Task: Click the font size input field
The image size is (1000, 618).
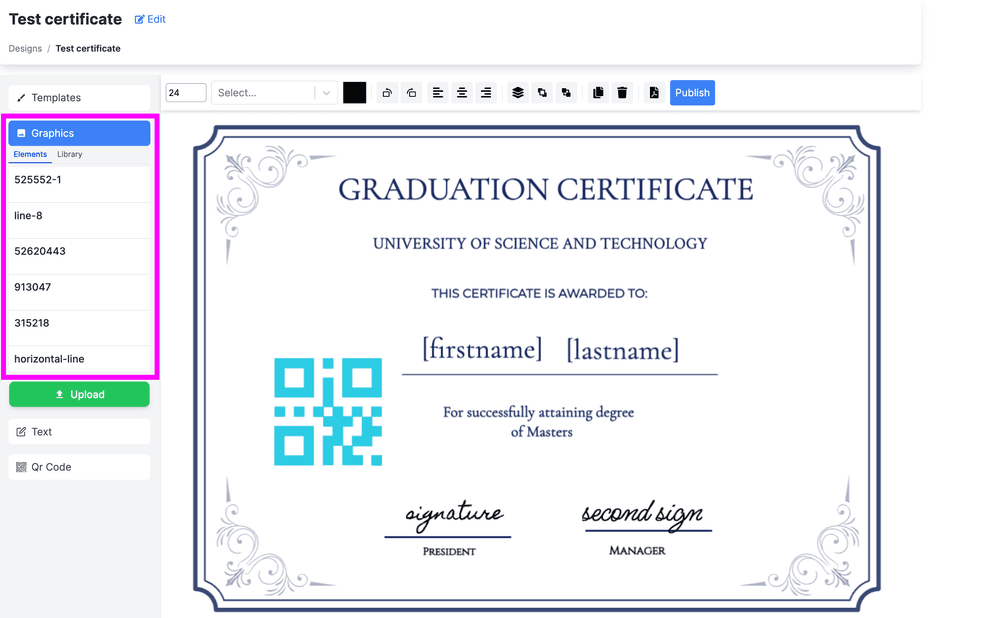Action: pyautogui.click(x=185, y=93)
